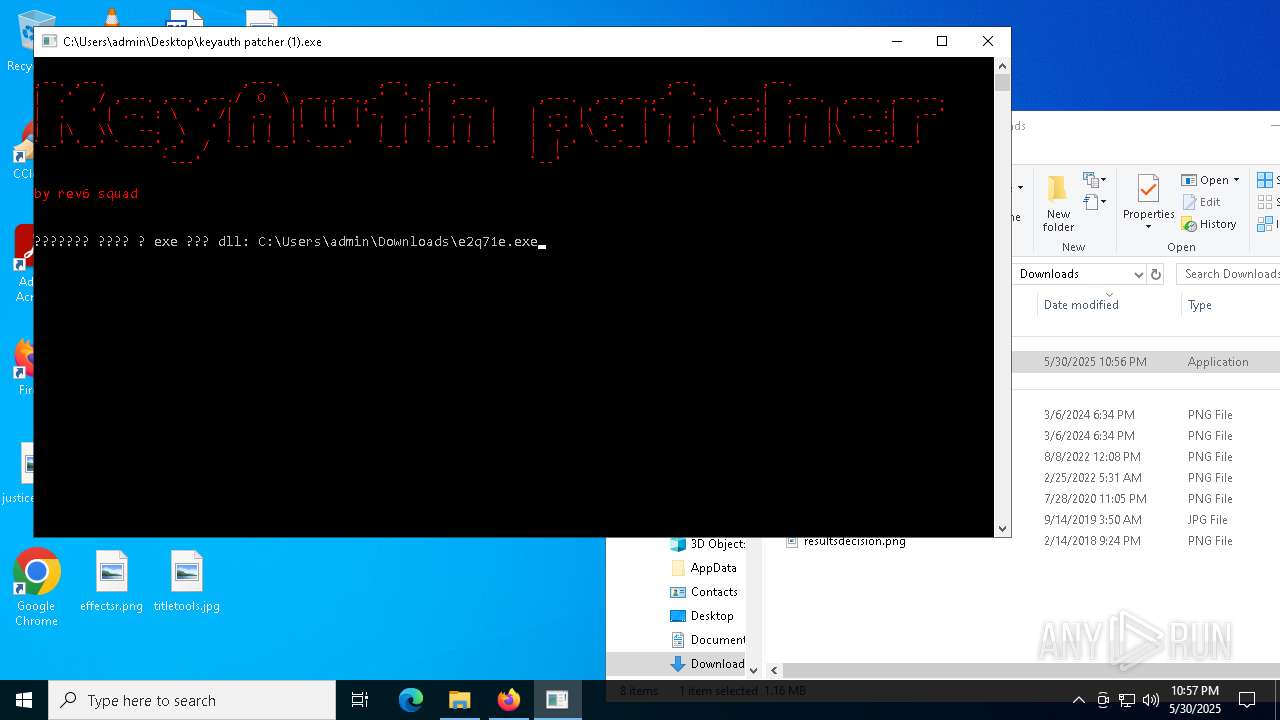1280x720 pixels.
Task: Select AppData in Explorer navigation pane
Action: [706, 568]
